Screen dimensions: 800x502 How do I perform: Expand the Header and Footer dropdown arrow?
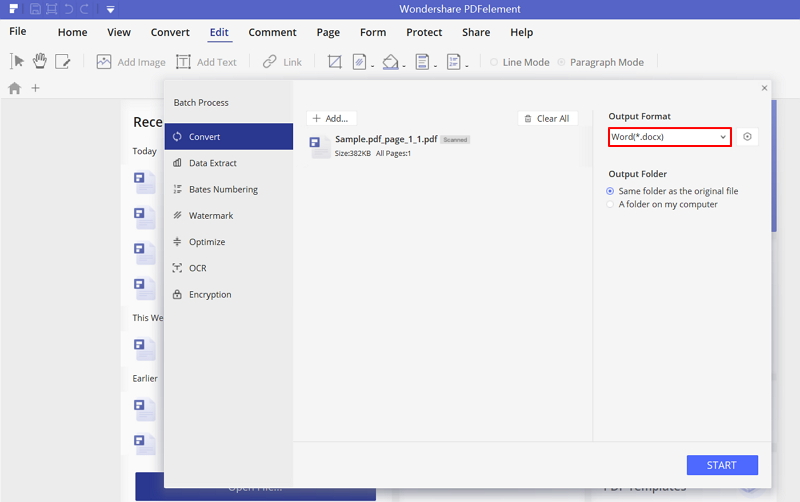pyautogui.click(x=435, y=66)
